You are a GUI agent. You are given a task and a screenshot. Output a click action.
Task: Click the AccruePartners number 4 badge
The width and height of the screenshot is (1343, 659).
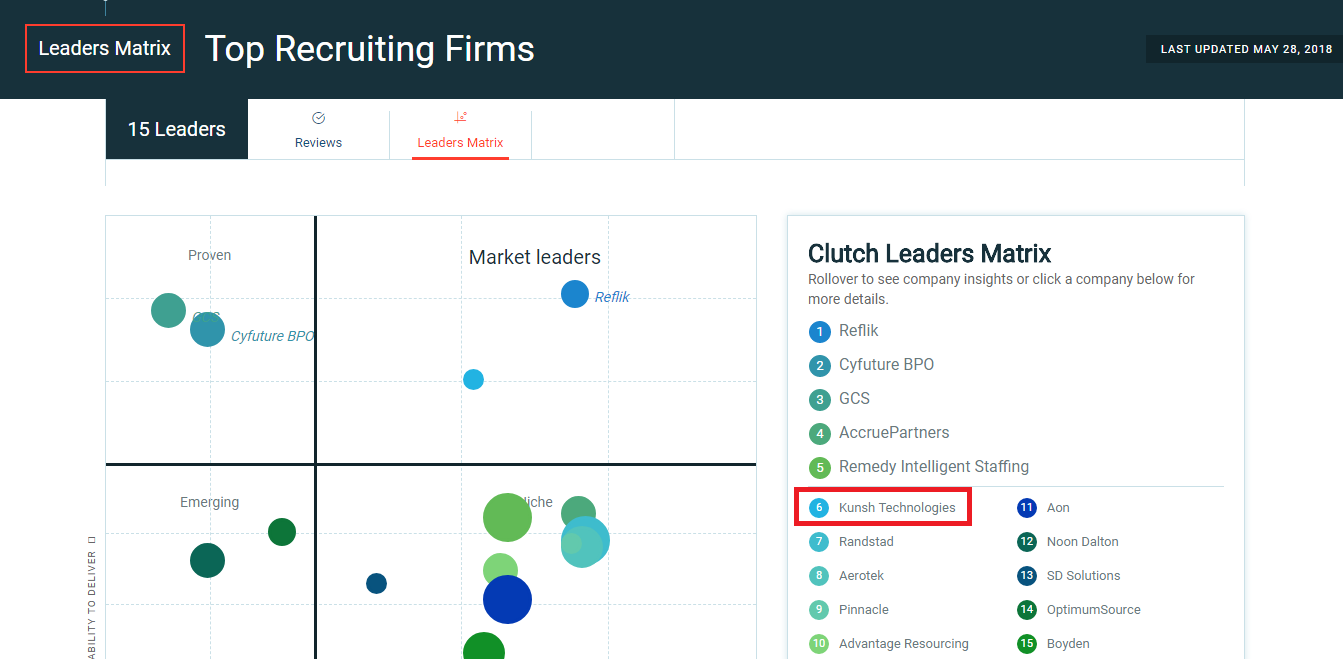(820, 433)
